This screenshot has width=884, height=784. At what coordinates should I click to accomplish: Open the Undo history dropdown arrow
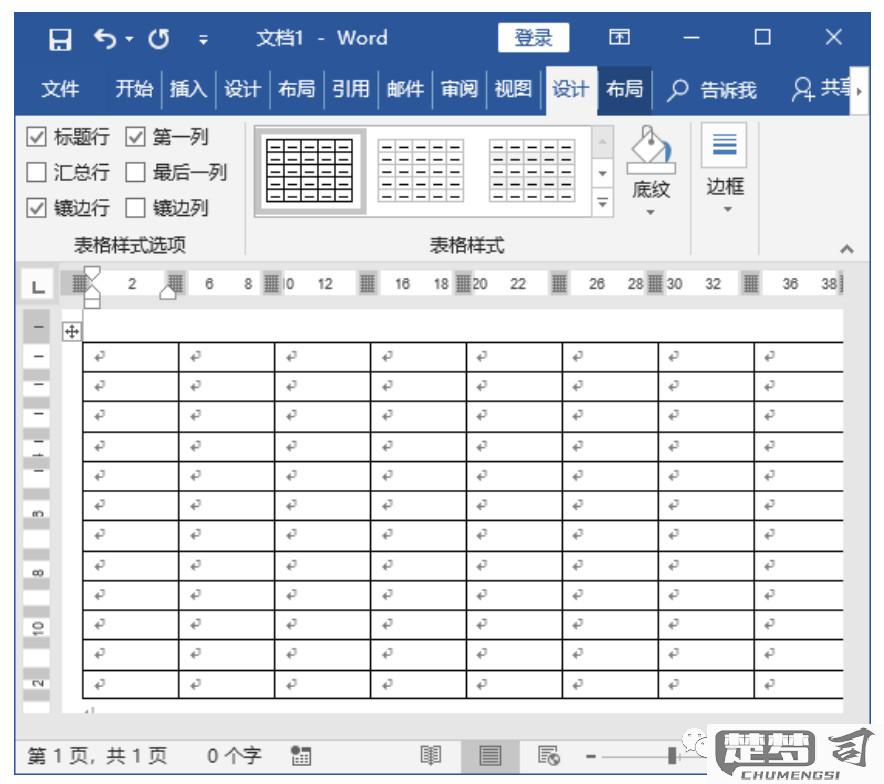click(129, 39)
